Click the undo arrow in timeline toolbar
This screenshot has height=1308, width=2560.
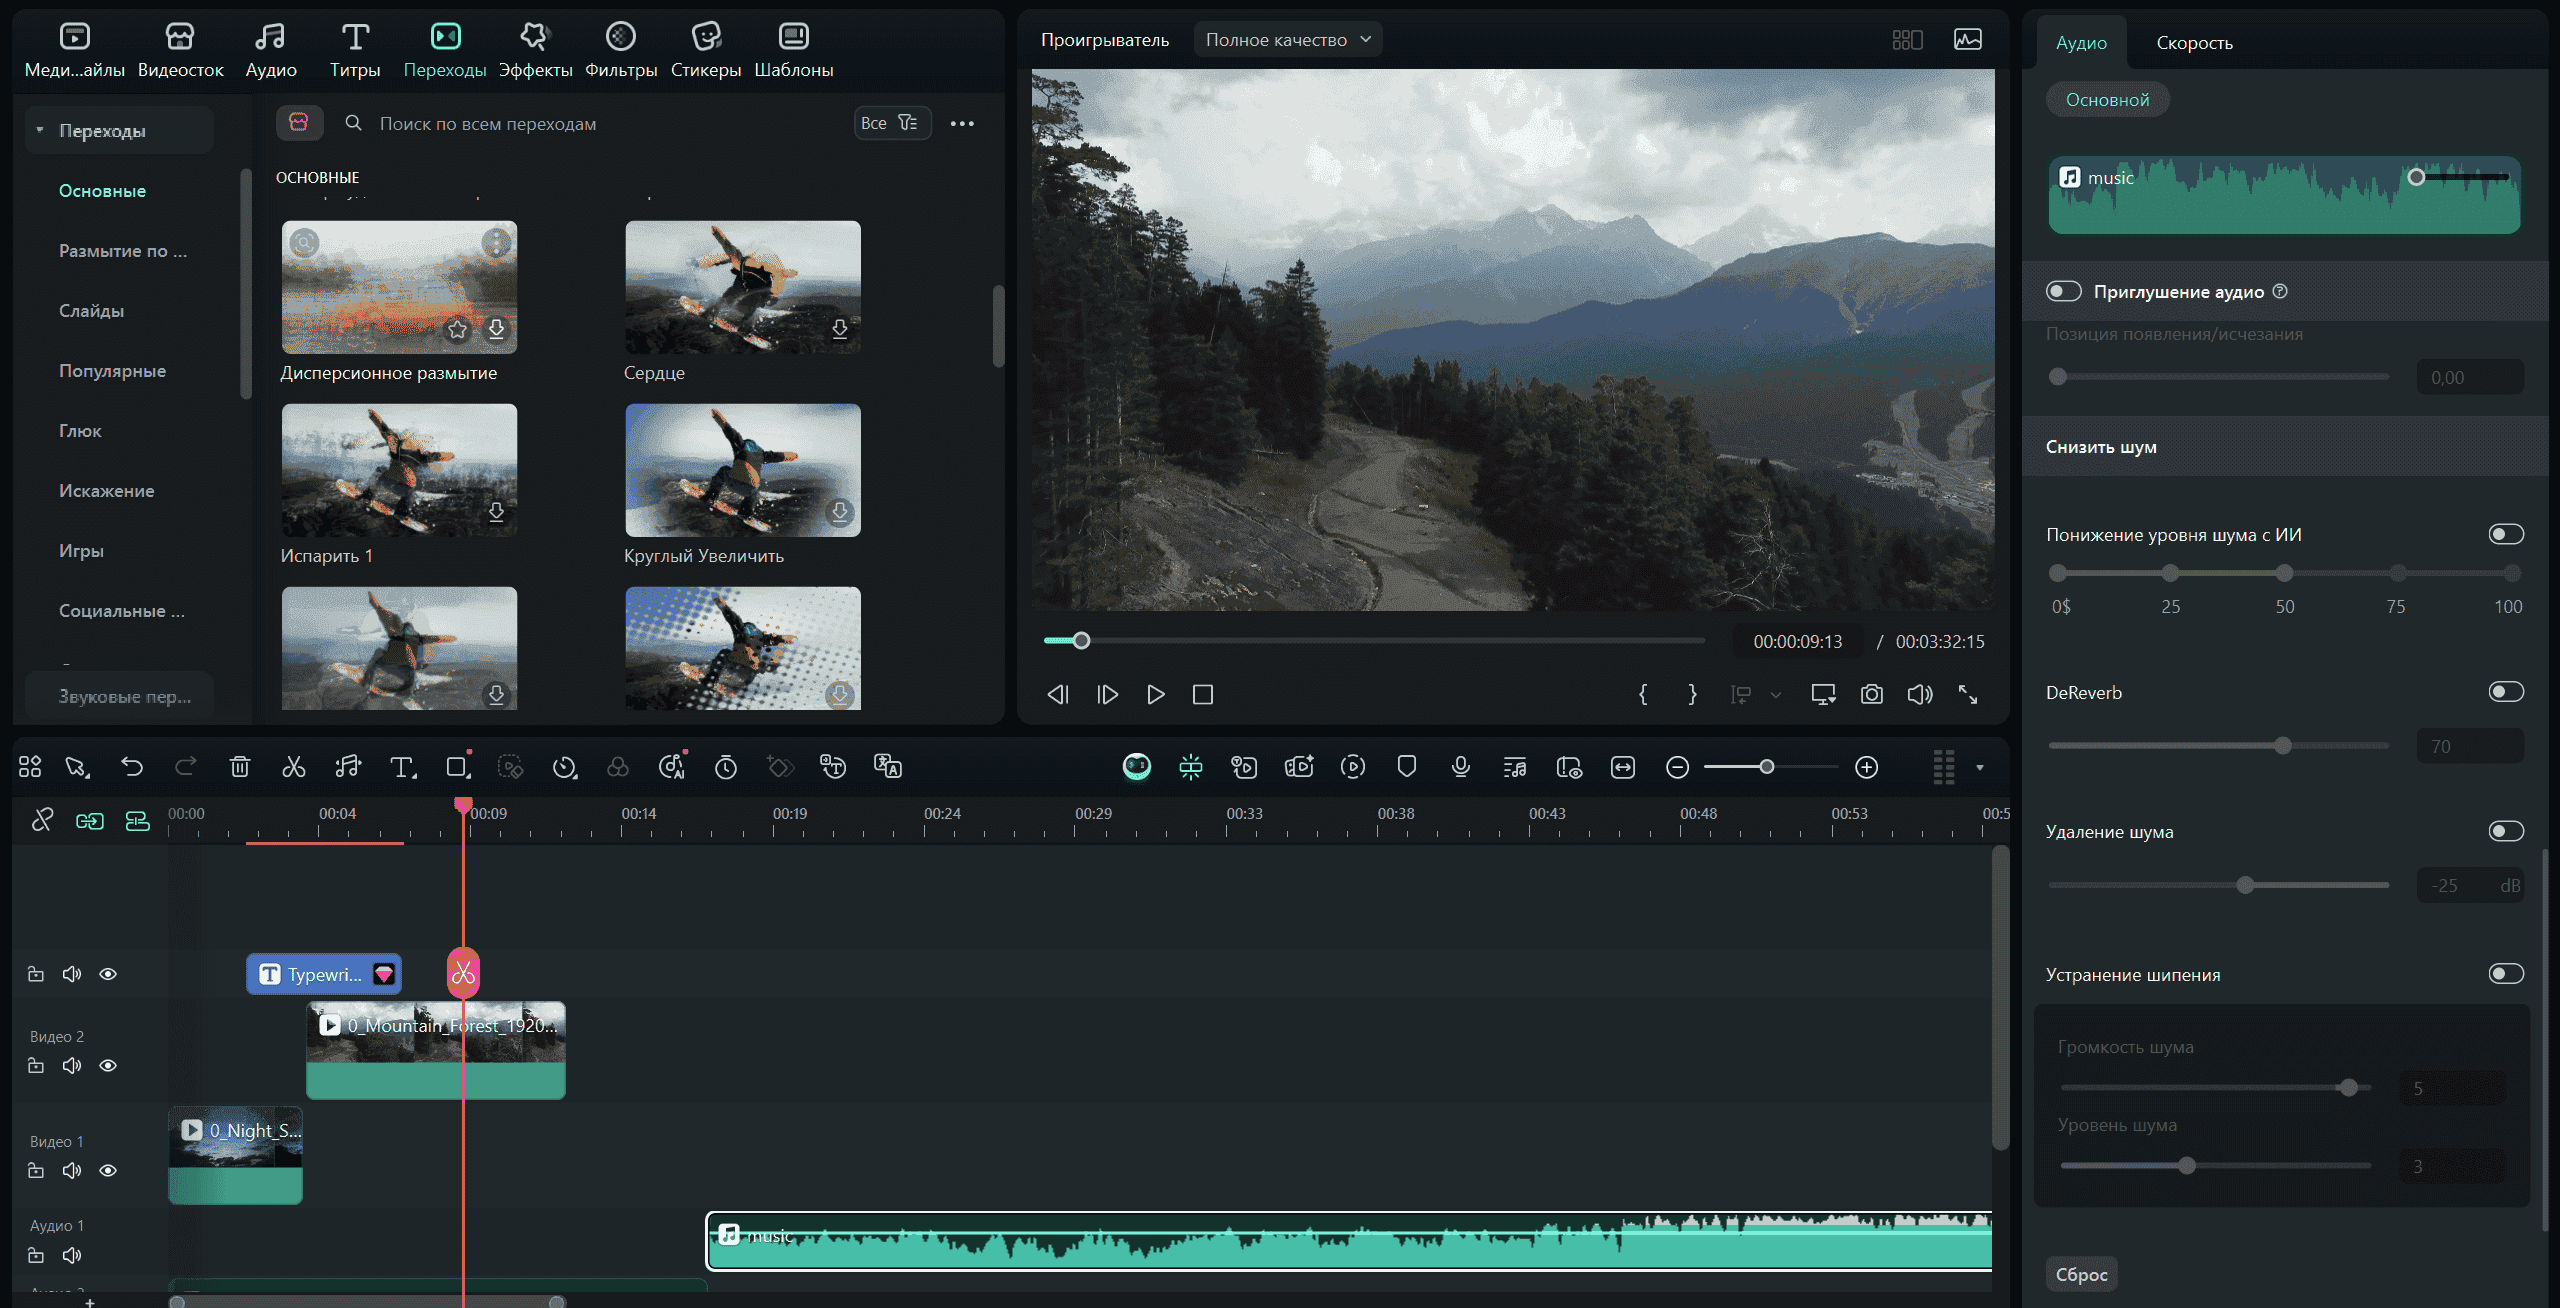pos(132,767)
